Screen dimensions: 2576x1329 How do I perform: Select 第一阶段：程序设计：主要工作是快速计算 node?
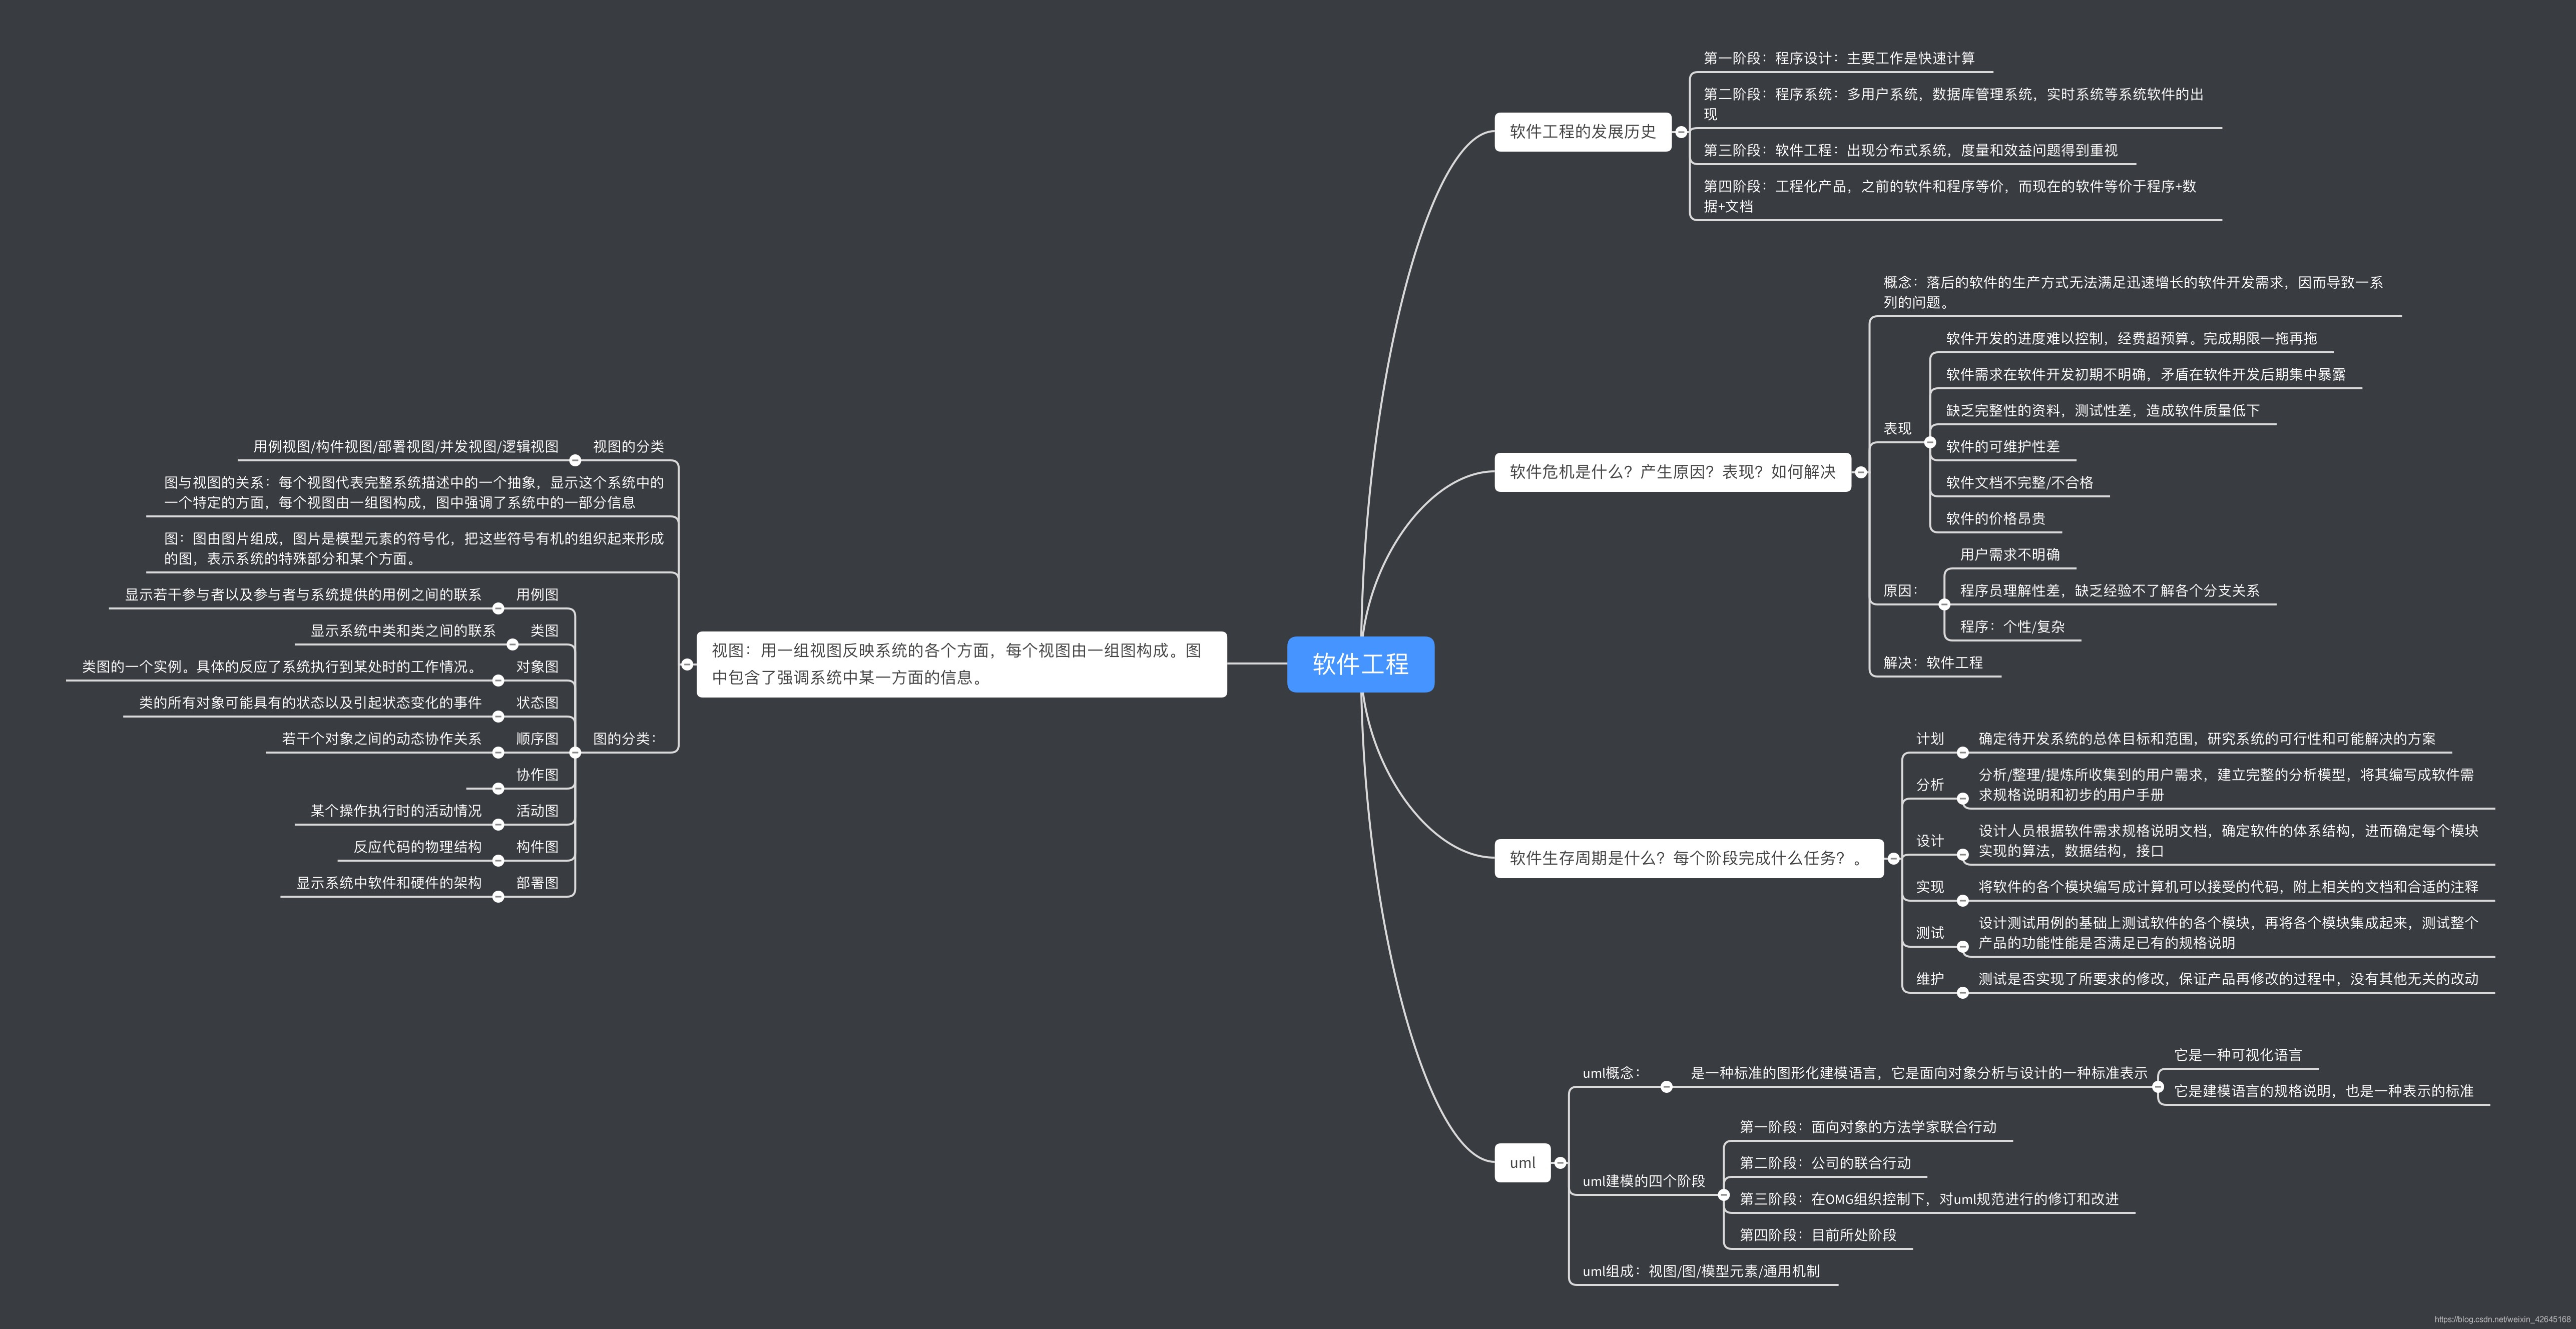coord(1839,58)
